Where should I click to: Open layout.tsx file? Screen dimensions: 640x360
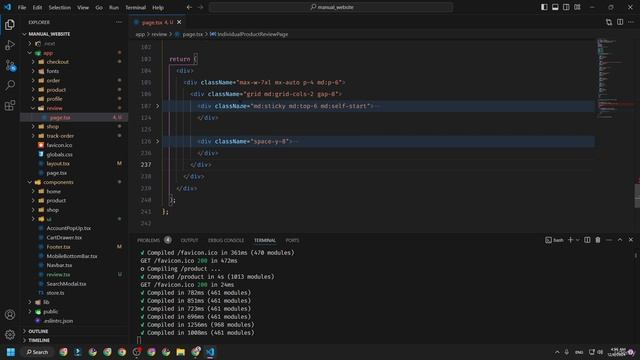click(58, 163)
